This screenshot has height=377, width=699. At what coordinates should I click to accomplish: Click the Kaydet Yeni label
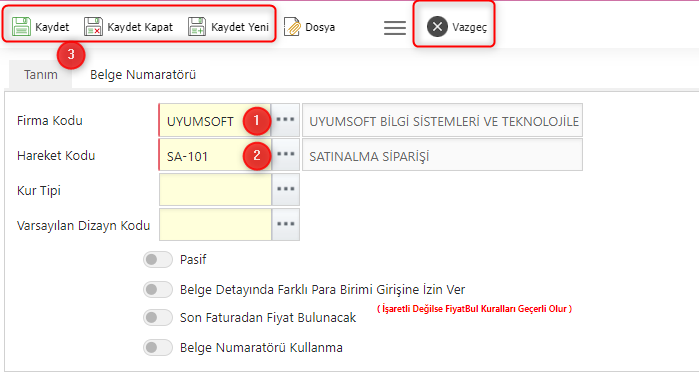[240, 27]
